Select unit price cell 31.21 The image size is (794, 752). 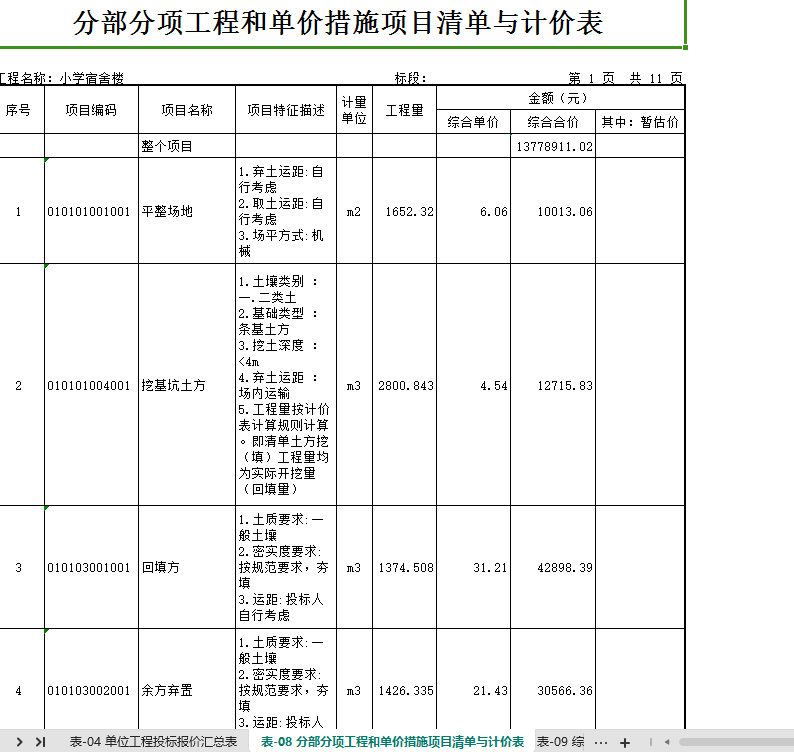[x=473, y=567]
